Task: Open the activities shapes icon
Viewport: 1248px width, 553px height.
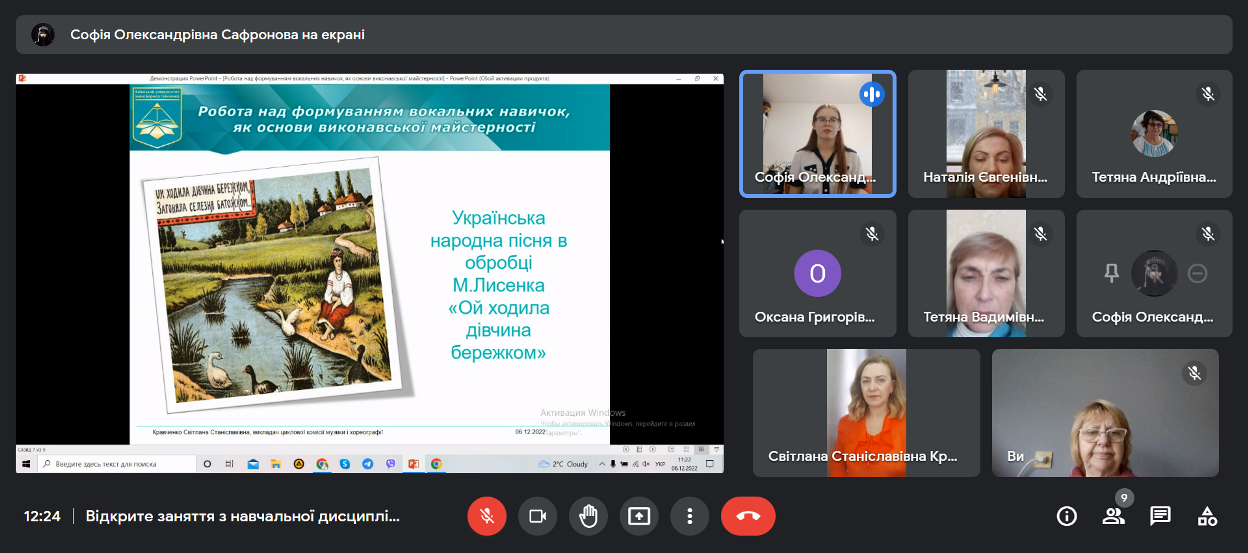Action: (1207, 516)
